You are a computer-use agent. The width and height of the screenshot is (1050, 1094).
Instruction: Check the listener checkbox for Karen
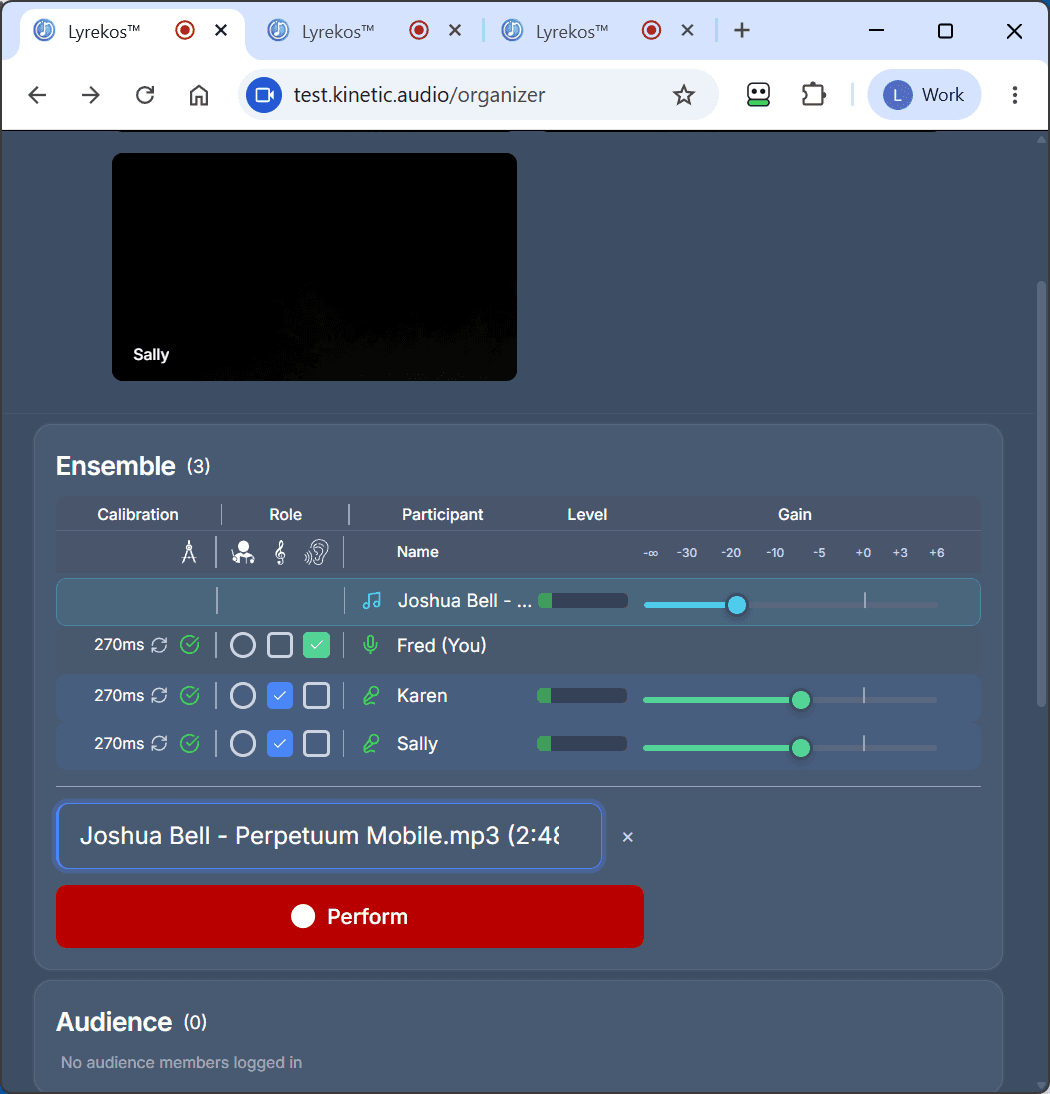click(317, 696)
